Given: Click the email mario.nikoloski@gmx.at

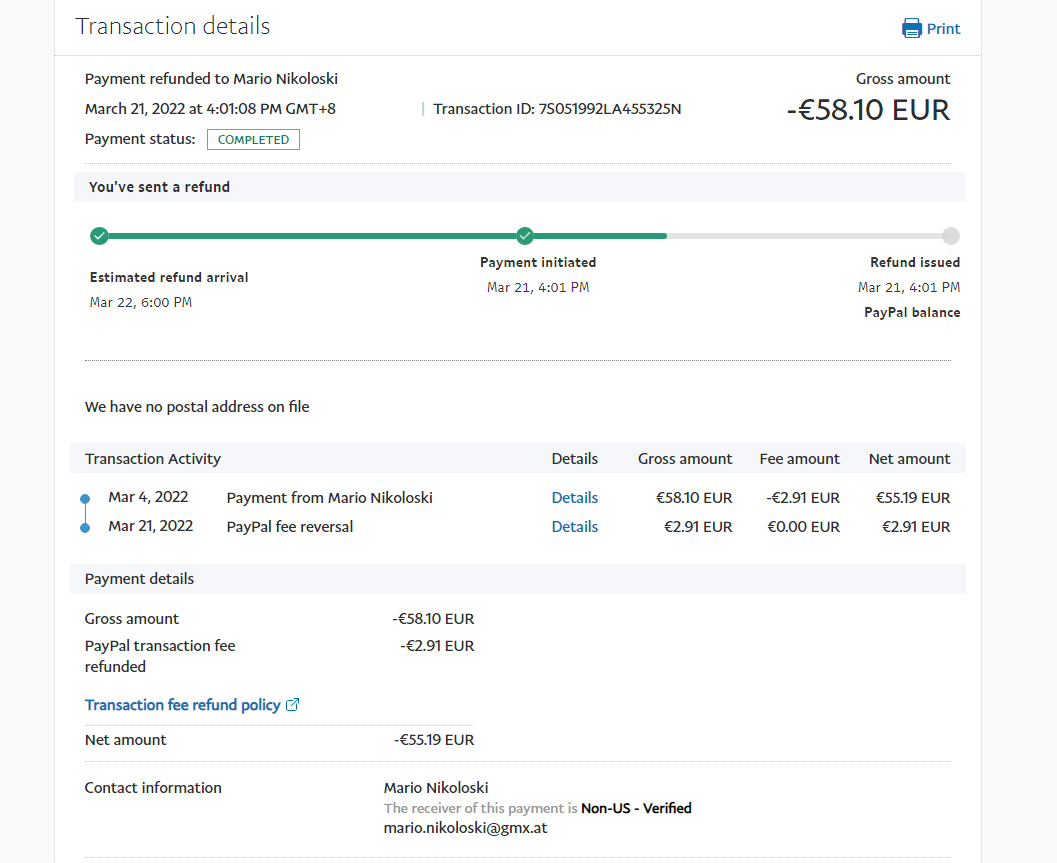Looking at the screenshot, I should pos(465,828).
